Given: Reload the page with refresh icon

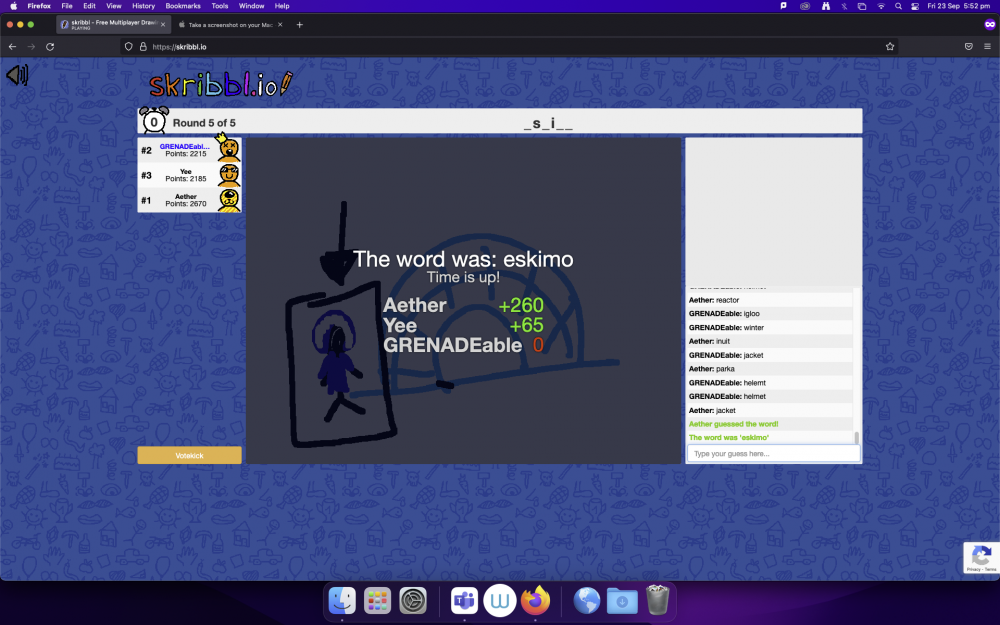Looking at the screenshot, I should click(50, 46).
